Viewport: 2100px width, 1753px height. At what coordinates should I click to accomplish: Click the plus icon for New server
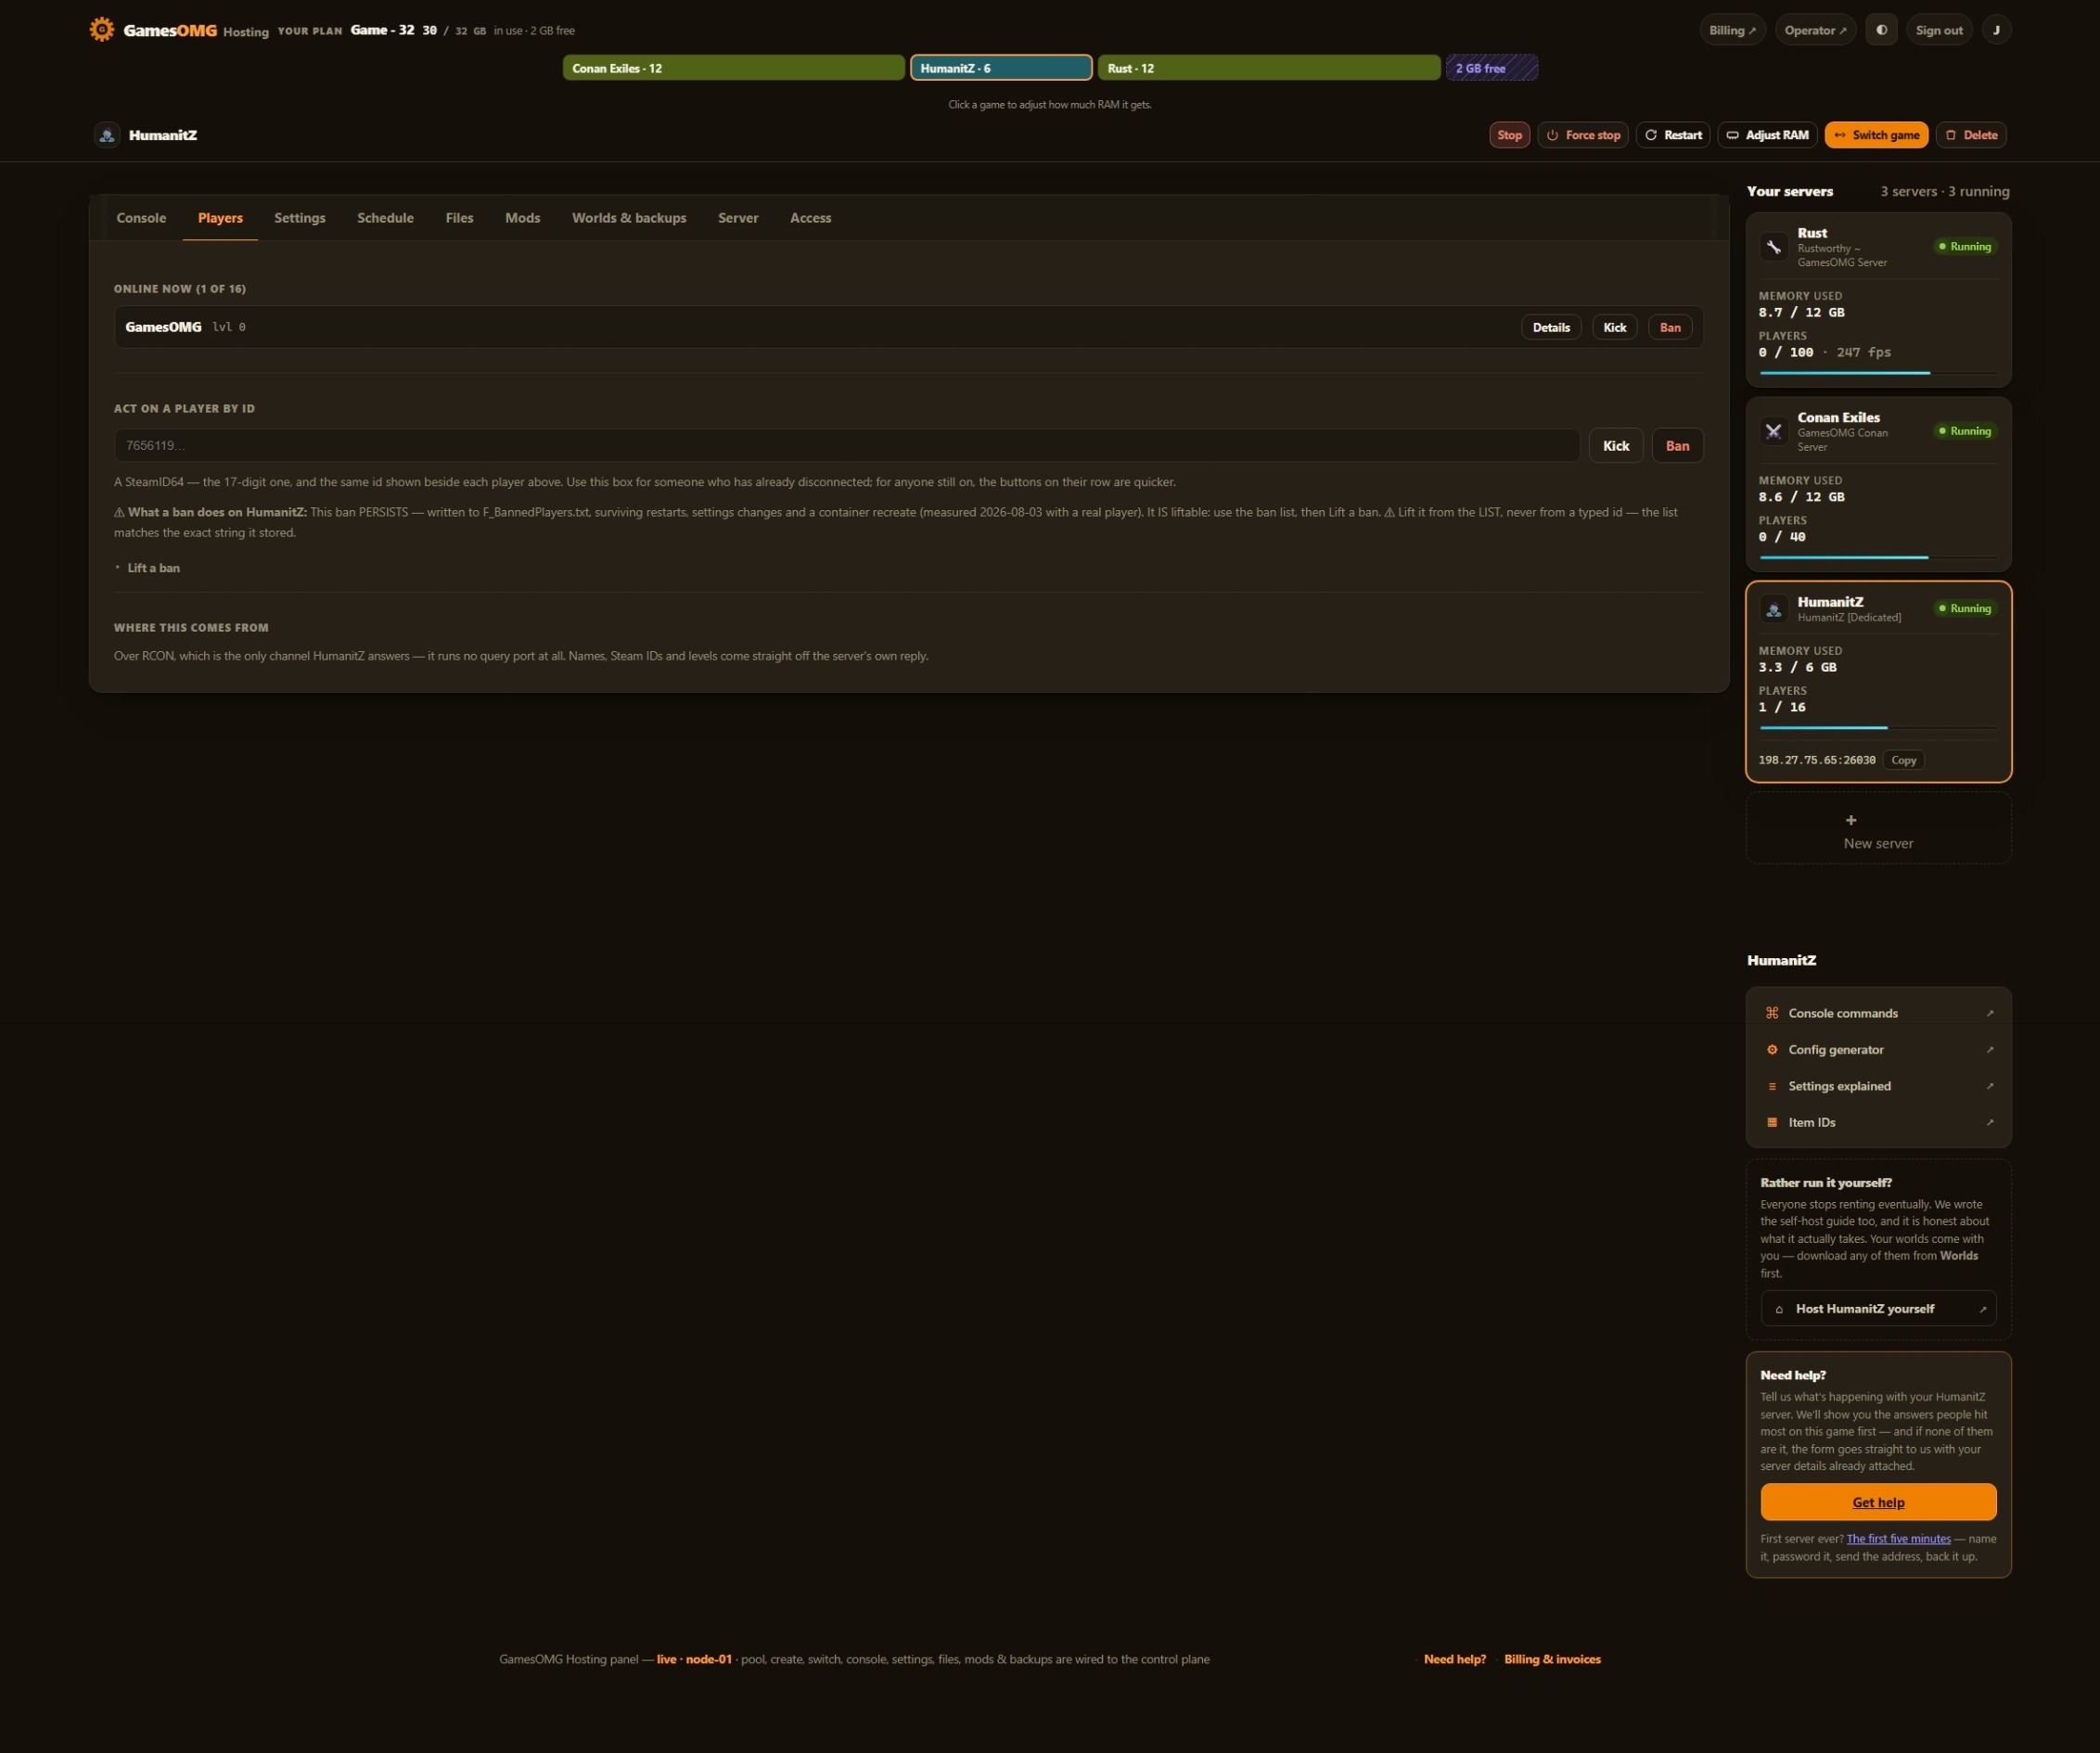(x=1851, y=820)
